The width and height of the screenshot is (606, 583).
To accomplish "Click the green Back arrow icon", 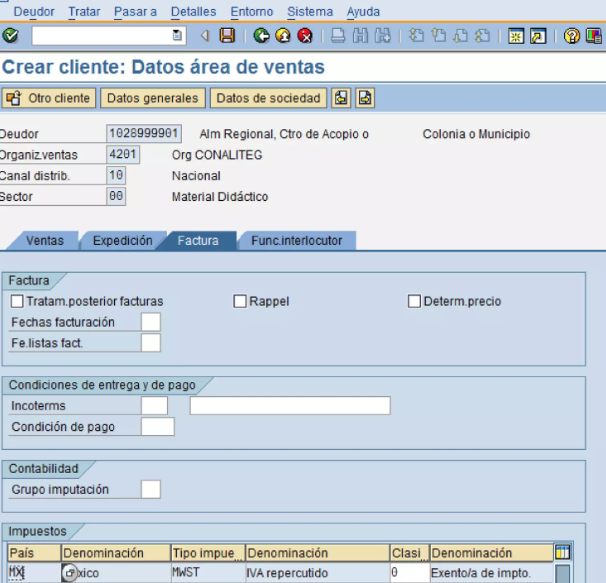I will click(x=261, y=36).
